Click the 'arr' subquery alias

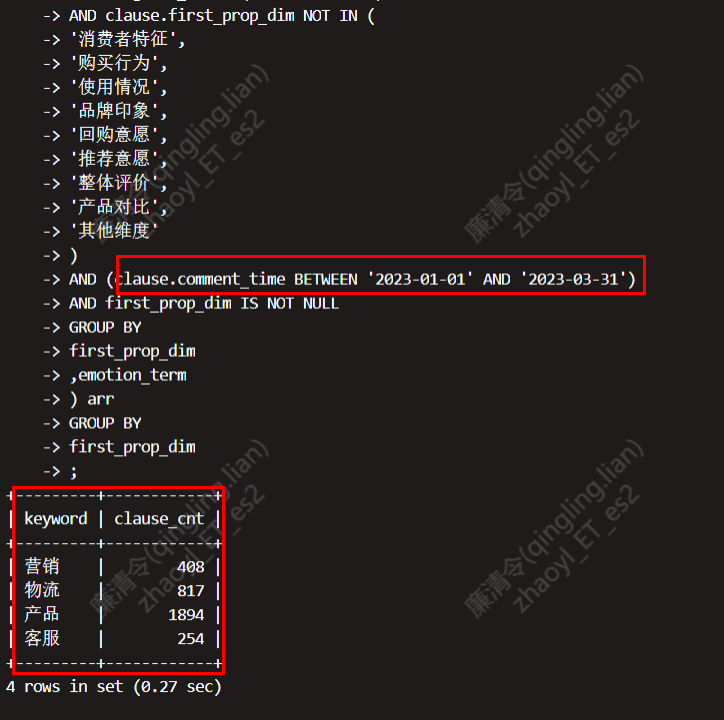click(x=101, y=399)
